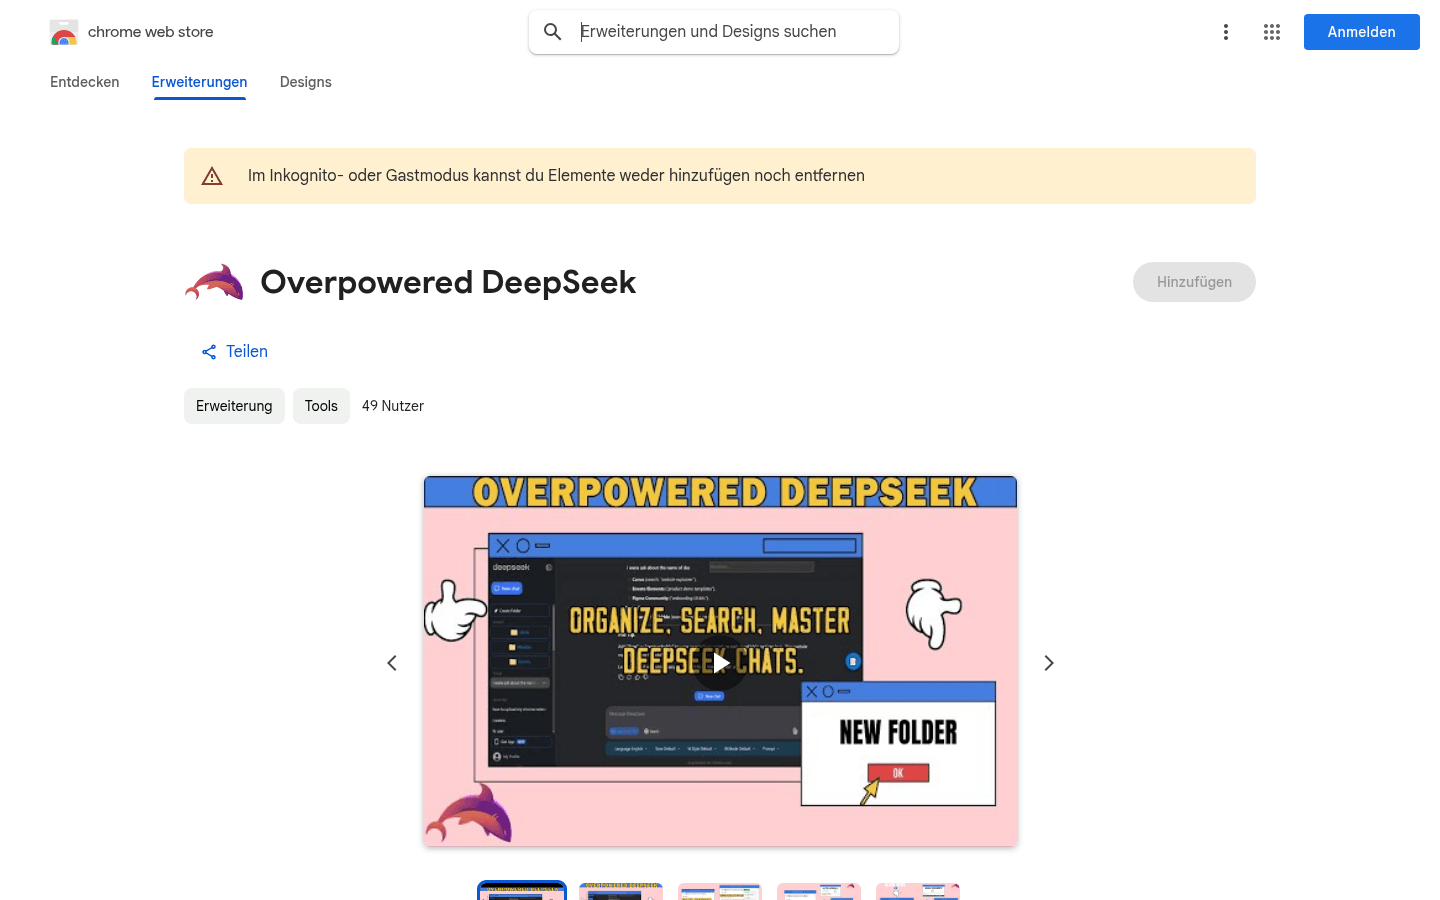This screenshot has width=1440, height=900.
Task: Select the second preview thumbnail
Action: pyautogui.click(x=621, y=891)
